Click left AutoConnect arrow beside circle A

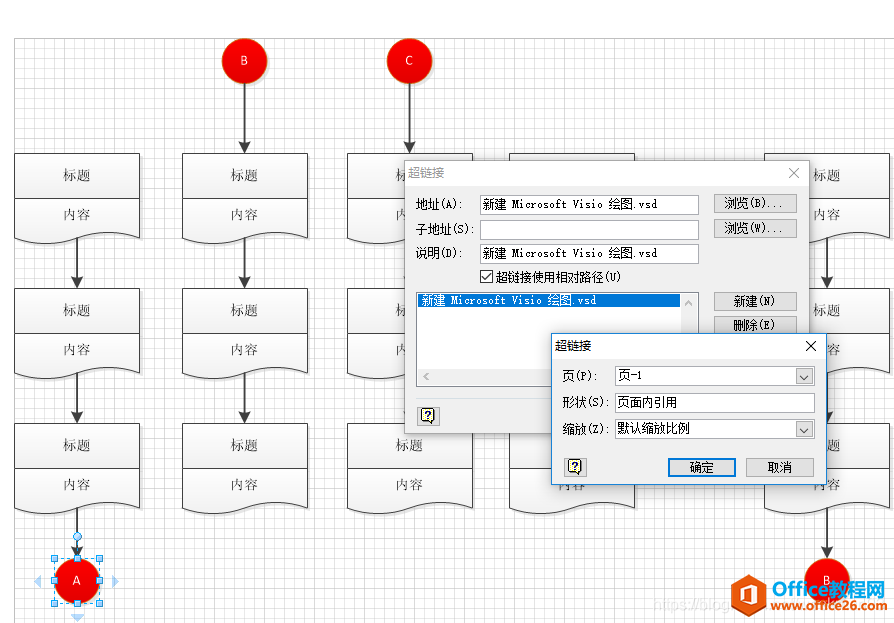(x=38, y=581)
